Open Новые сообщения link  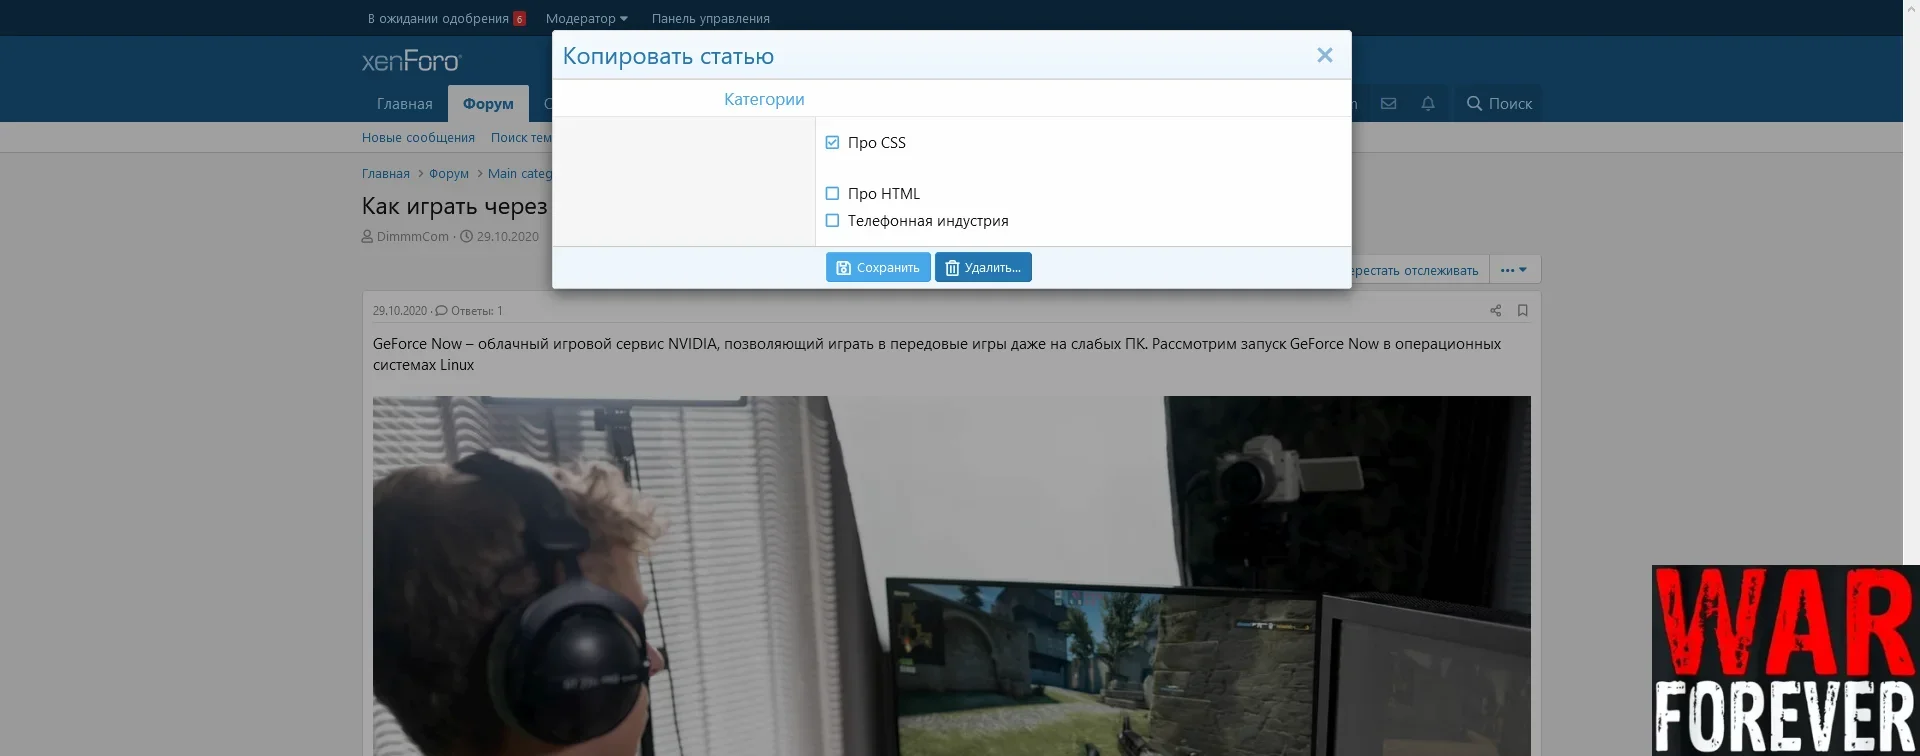(418, 138)
